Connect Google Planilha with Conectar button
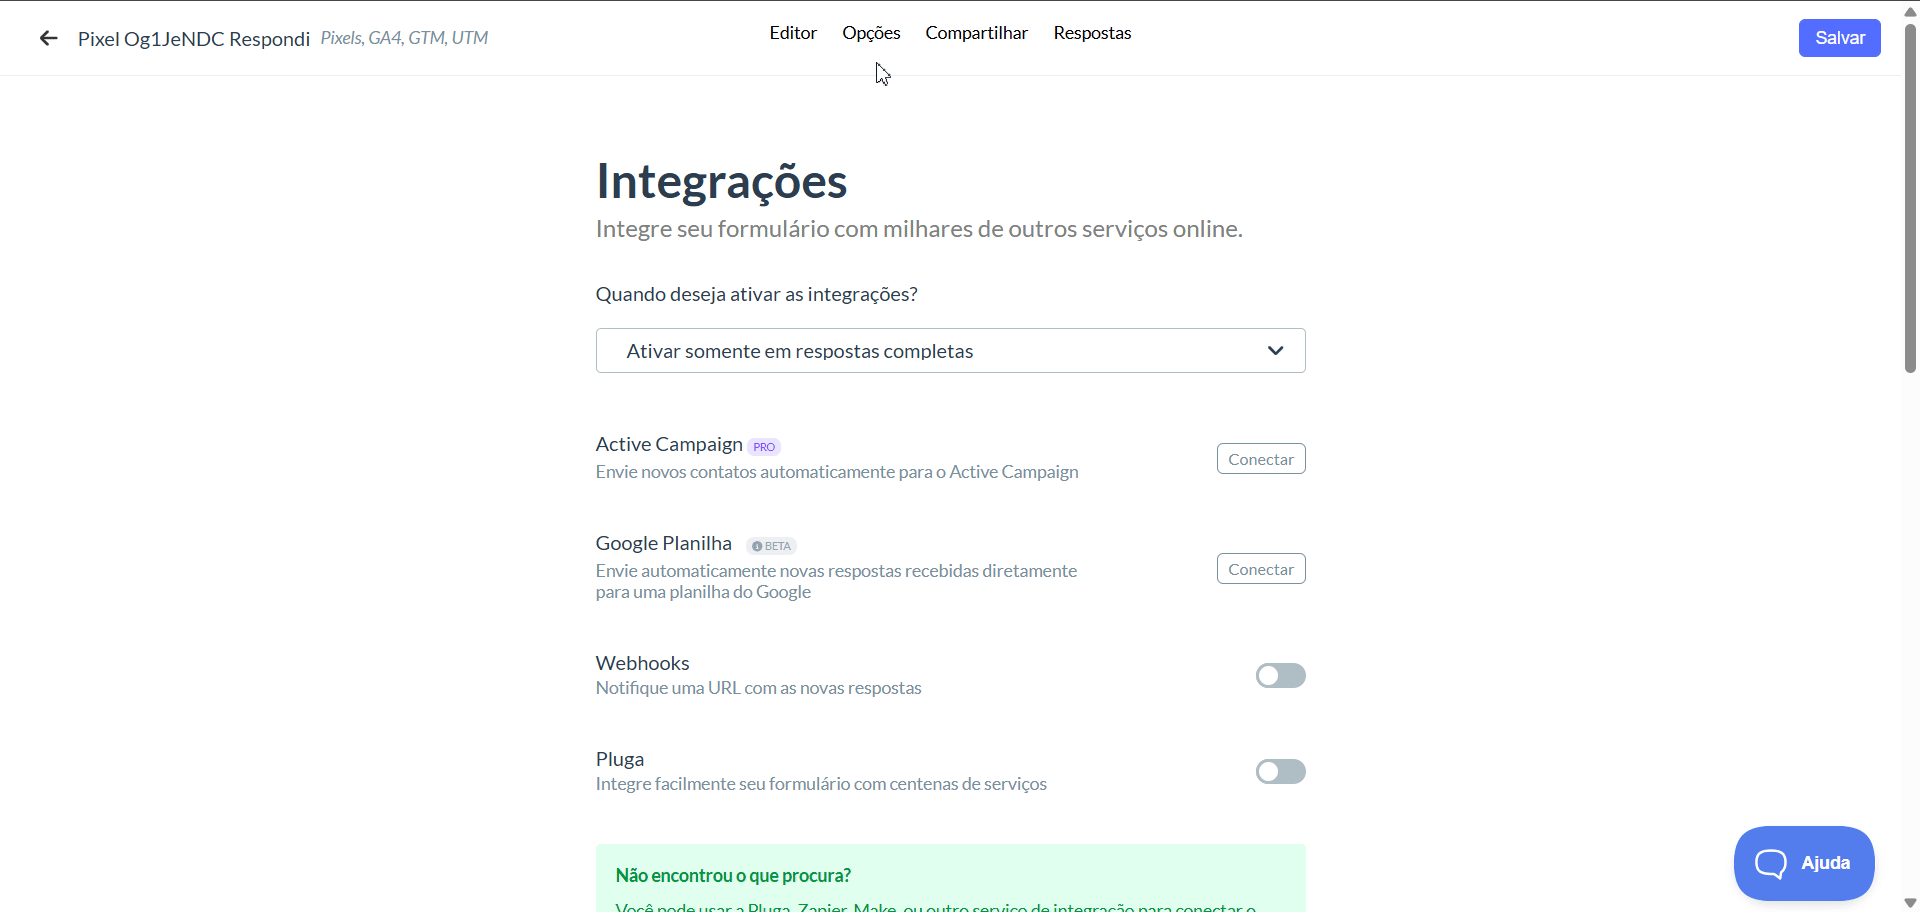 point(1261,569)
